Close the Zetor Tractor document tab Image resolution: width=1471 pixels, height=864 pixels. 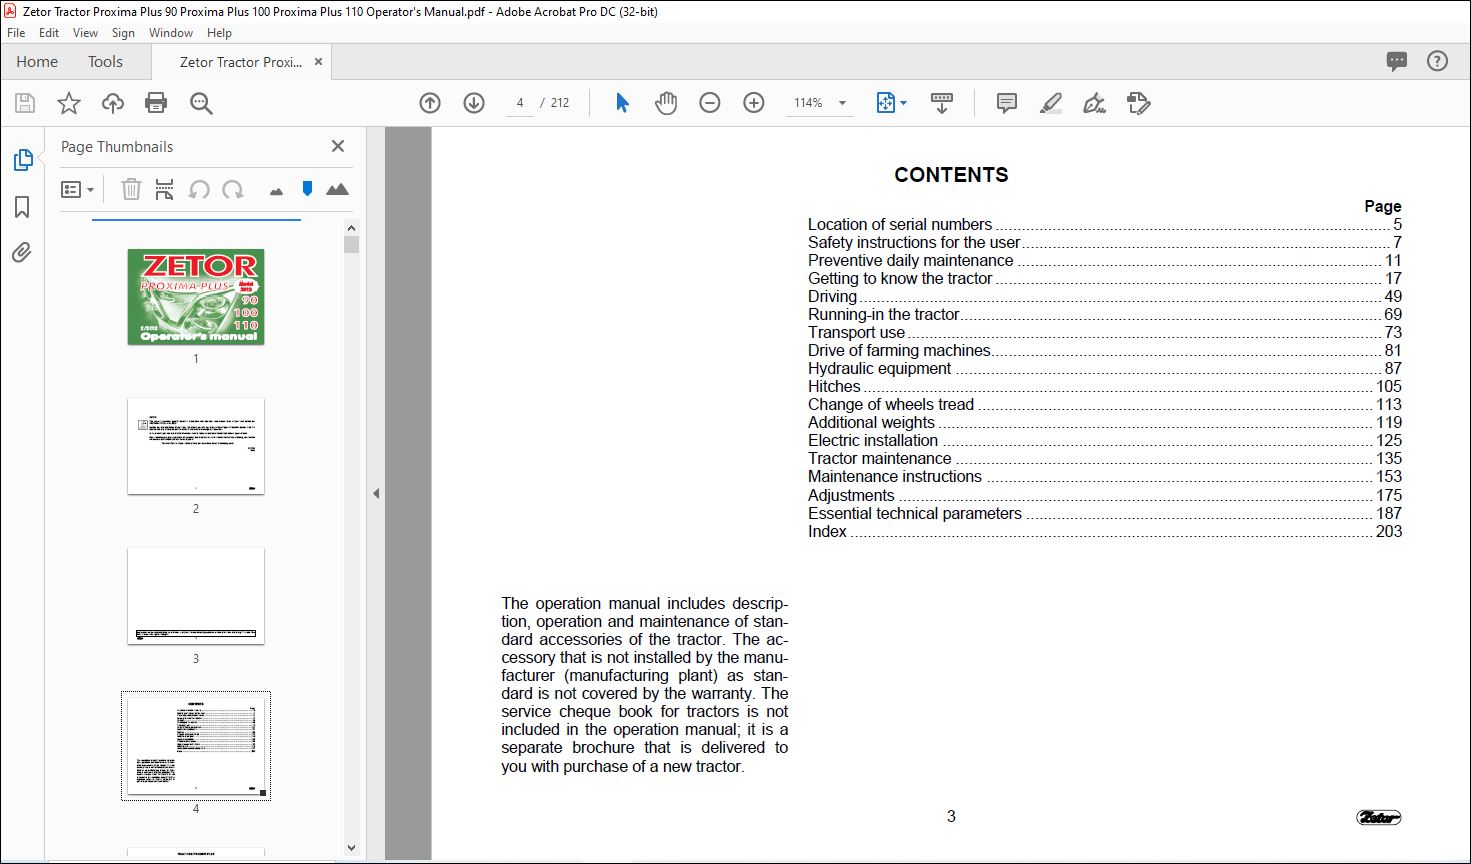[319, 62]
